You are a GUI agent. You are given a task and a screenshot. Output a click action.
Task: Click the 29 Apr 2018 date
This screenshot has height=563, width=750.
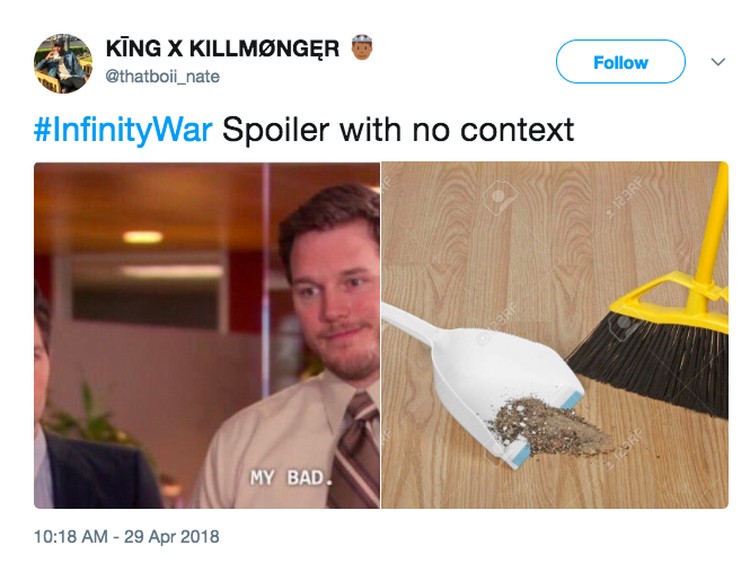(x=172, y=536)
